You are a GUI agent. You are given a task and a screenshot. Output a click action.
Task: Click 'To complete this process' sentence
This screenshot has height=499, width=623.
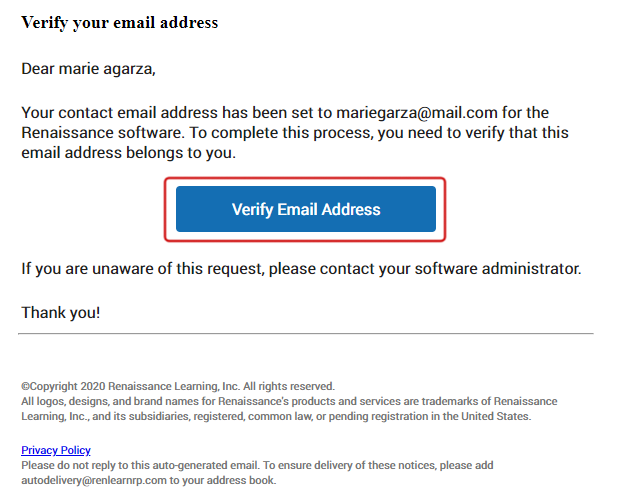tap(282, 133)
